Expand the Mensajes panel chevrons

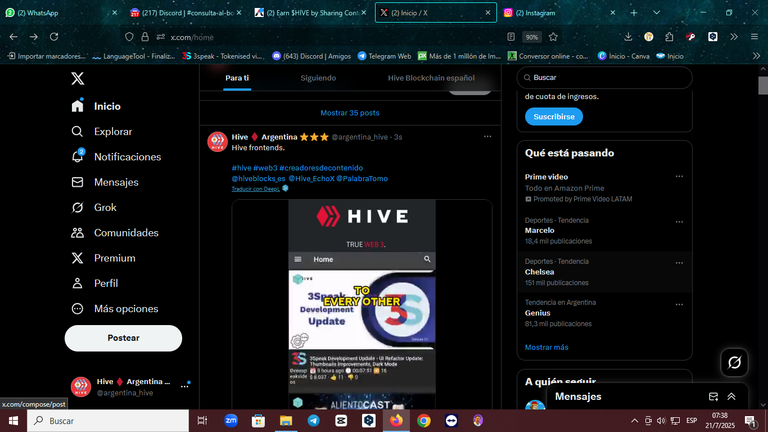(731, 397)
